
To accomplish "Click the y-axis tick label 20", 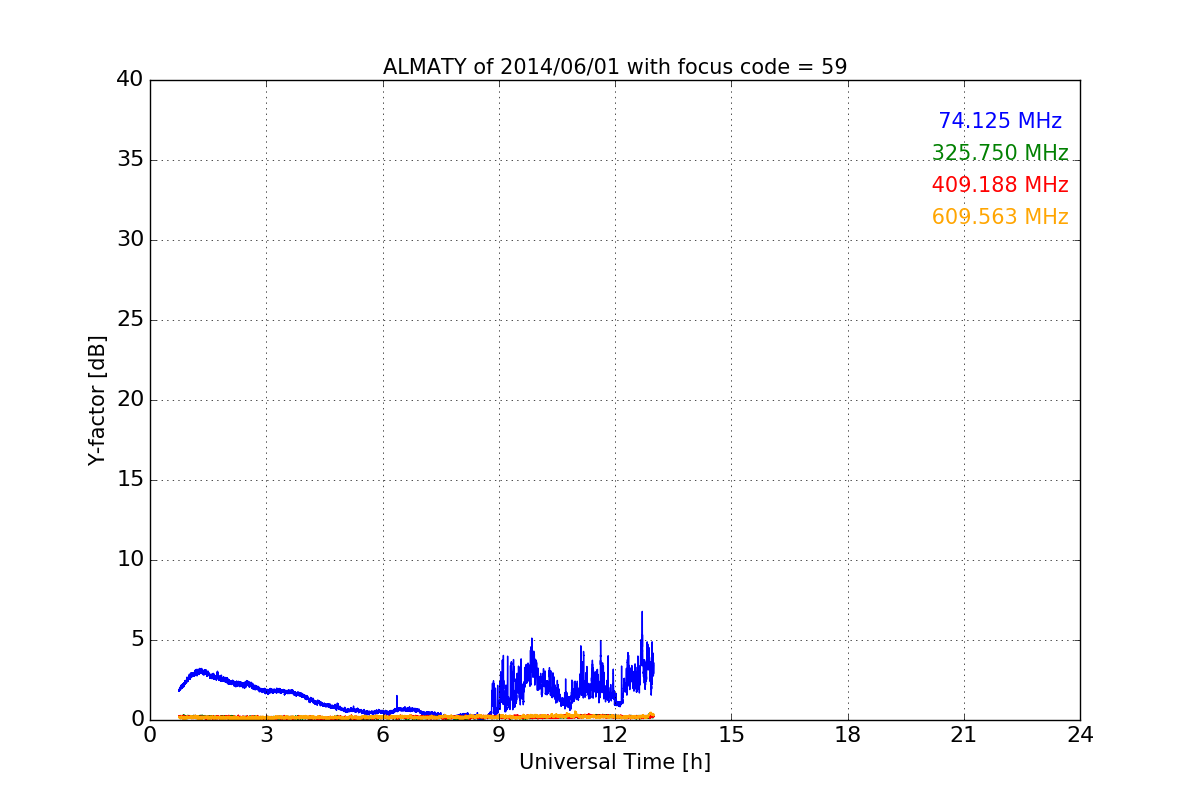I will (130, 400).
